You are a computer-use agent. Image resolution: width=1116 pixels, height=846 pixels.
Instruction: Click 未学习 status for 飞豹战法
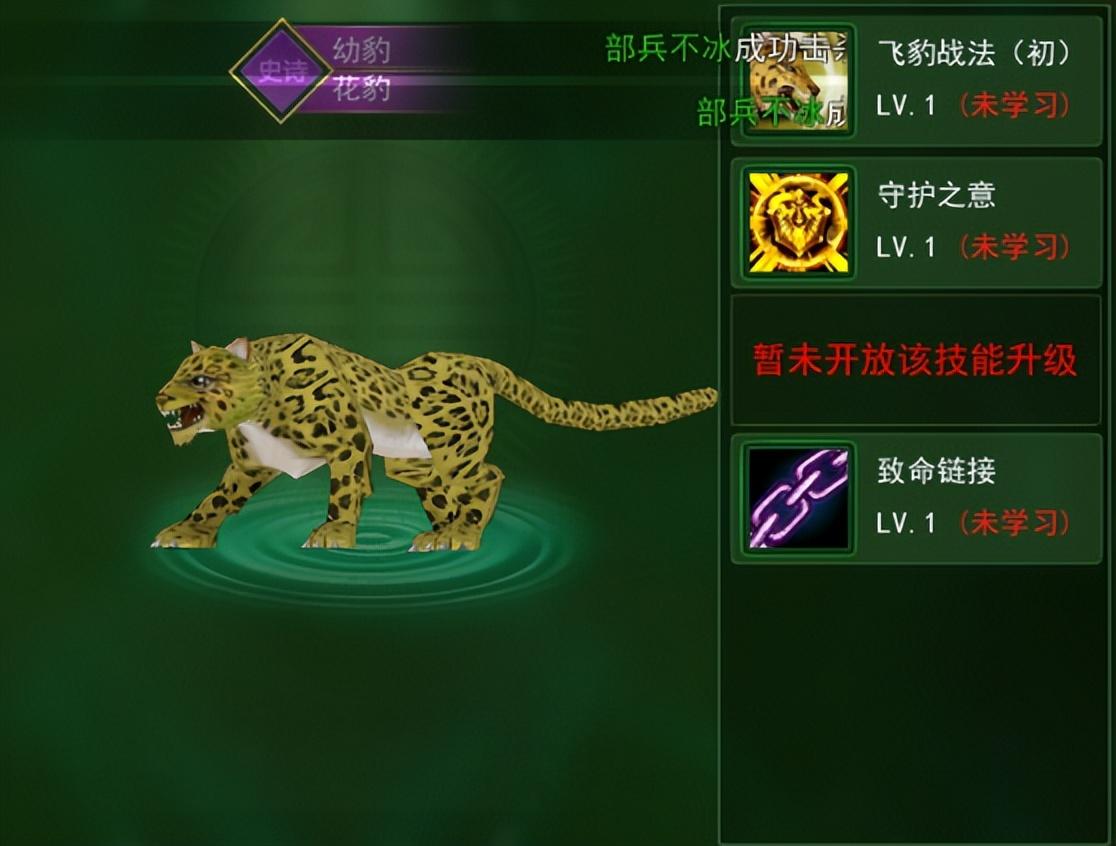(x=1014, y=106)
